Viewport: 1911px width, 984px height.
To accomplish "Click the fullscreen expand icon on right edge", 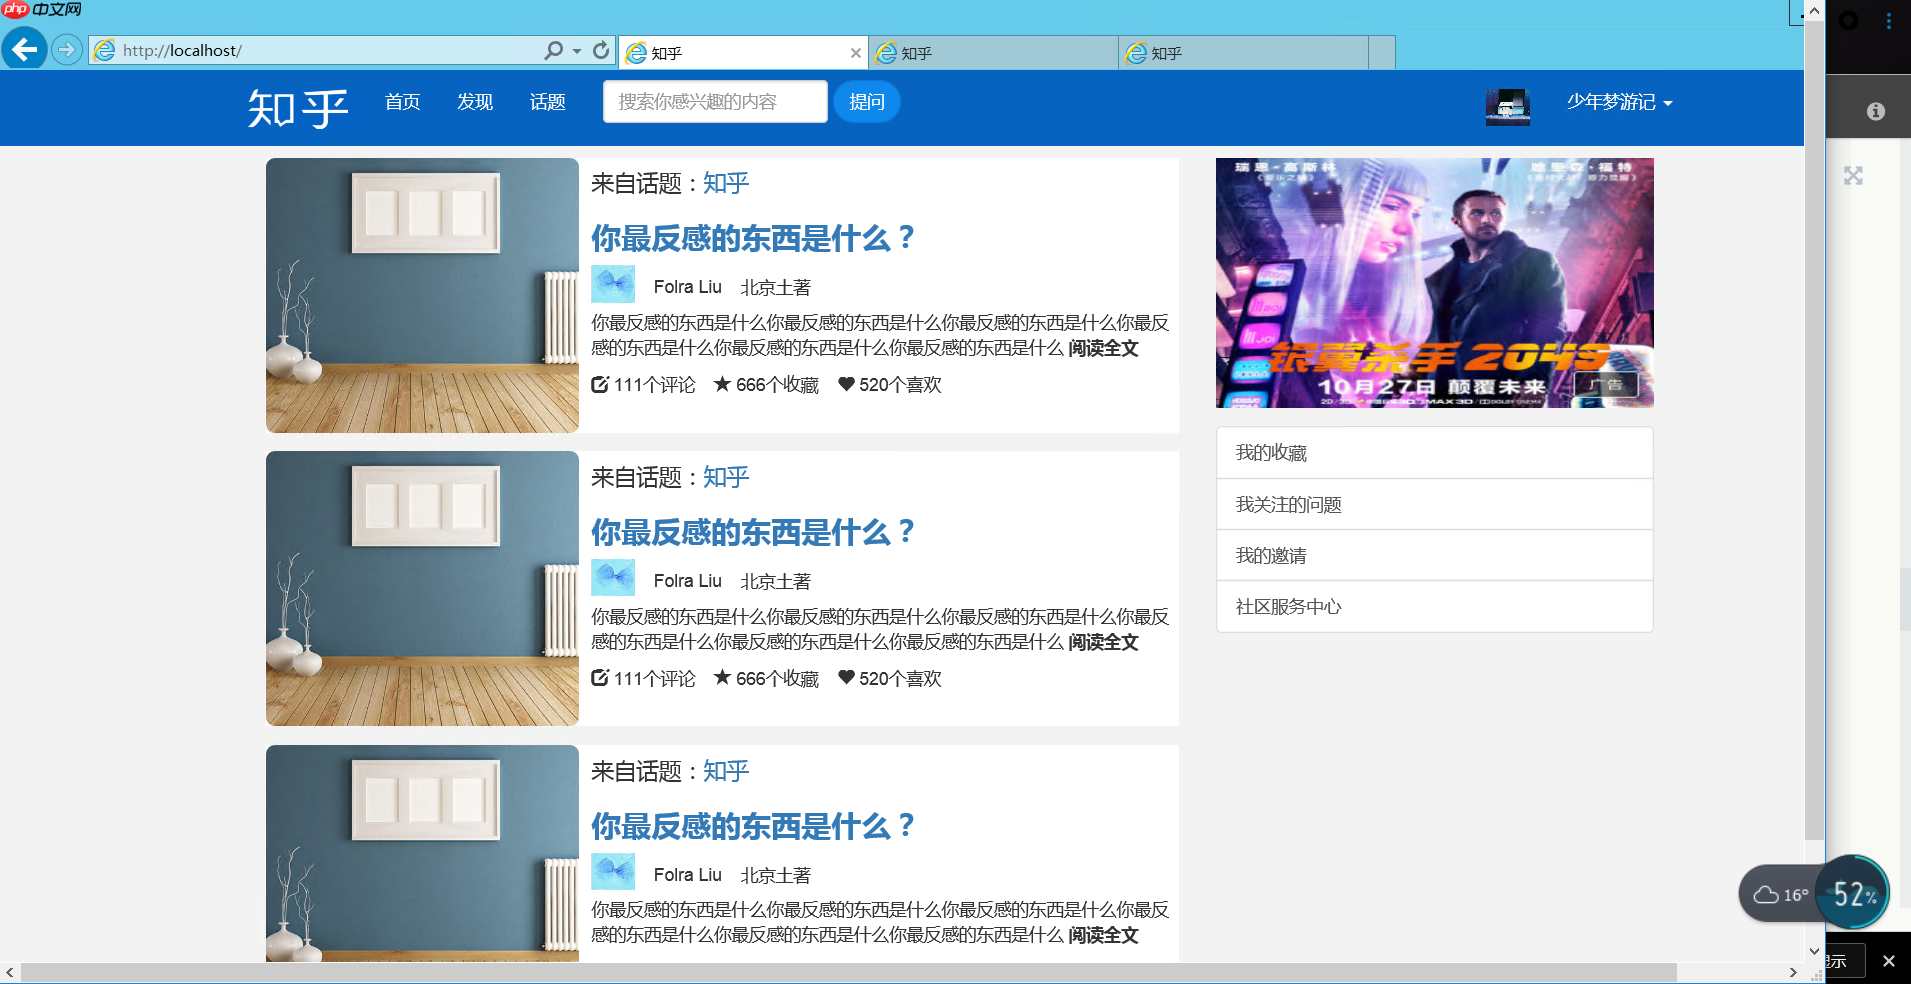I will pyautogui.click(x=1853, y=175).
